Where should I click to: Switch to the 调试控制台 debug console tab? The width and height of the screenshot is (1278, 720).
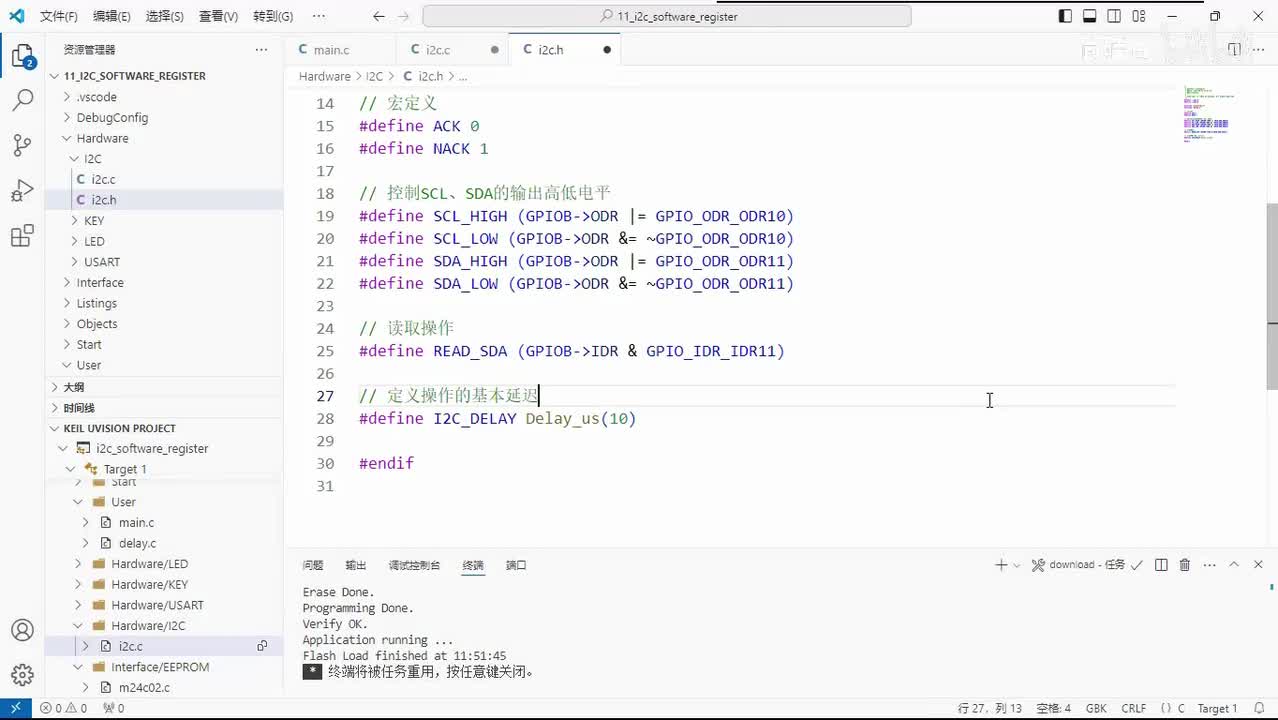(x=414, y=565)
